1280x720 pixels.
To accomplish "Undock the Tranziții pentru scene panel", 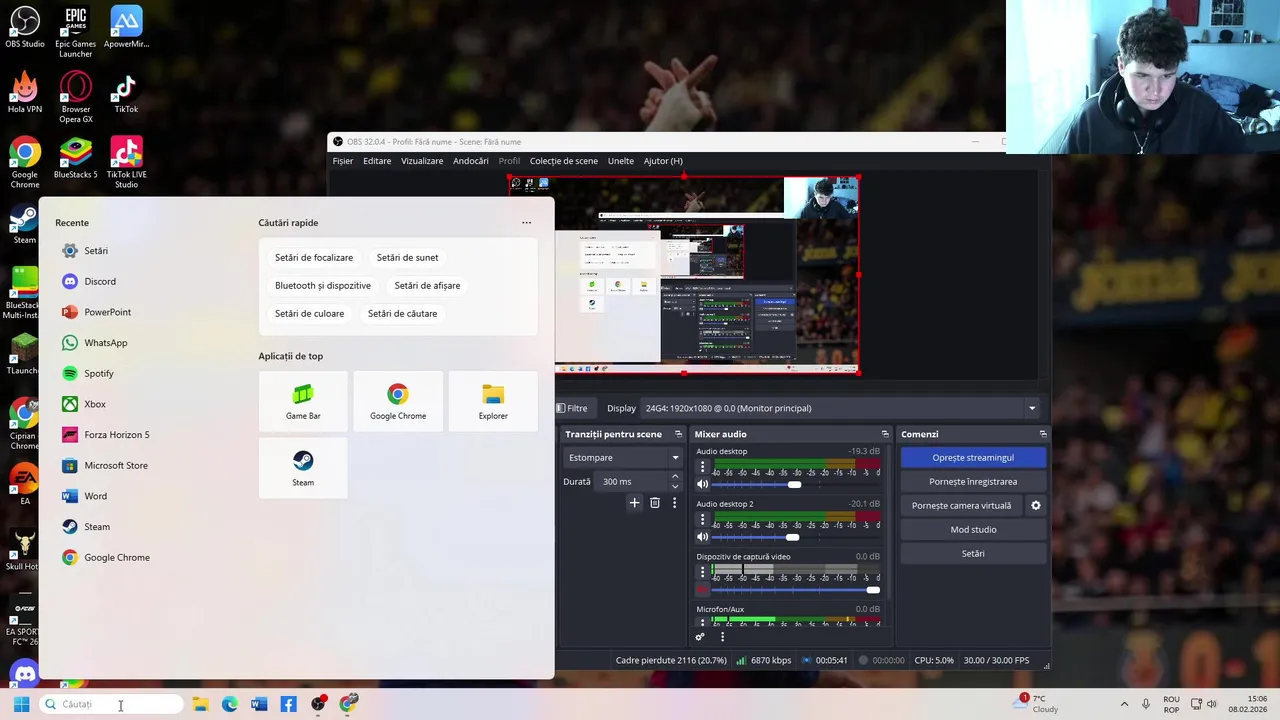I will click(678, 434).
